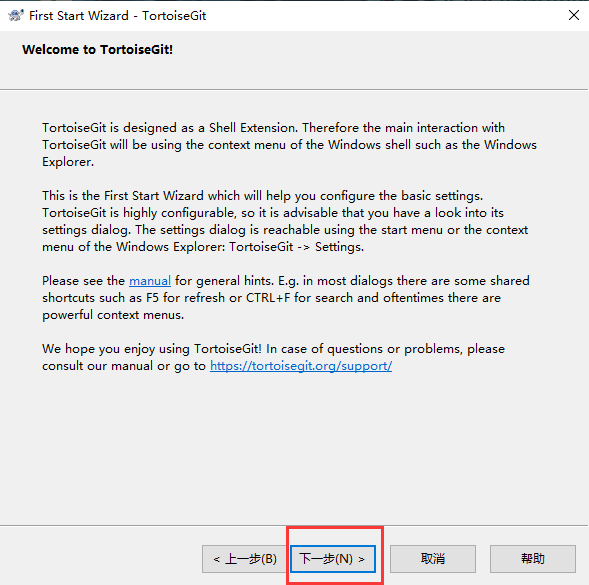Image resolution: width=589 pixels, height=585 pixels.
Task: Click the 上一步(B) back button
Action: (x=245, y=559)
